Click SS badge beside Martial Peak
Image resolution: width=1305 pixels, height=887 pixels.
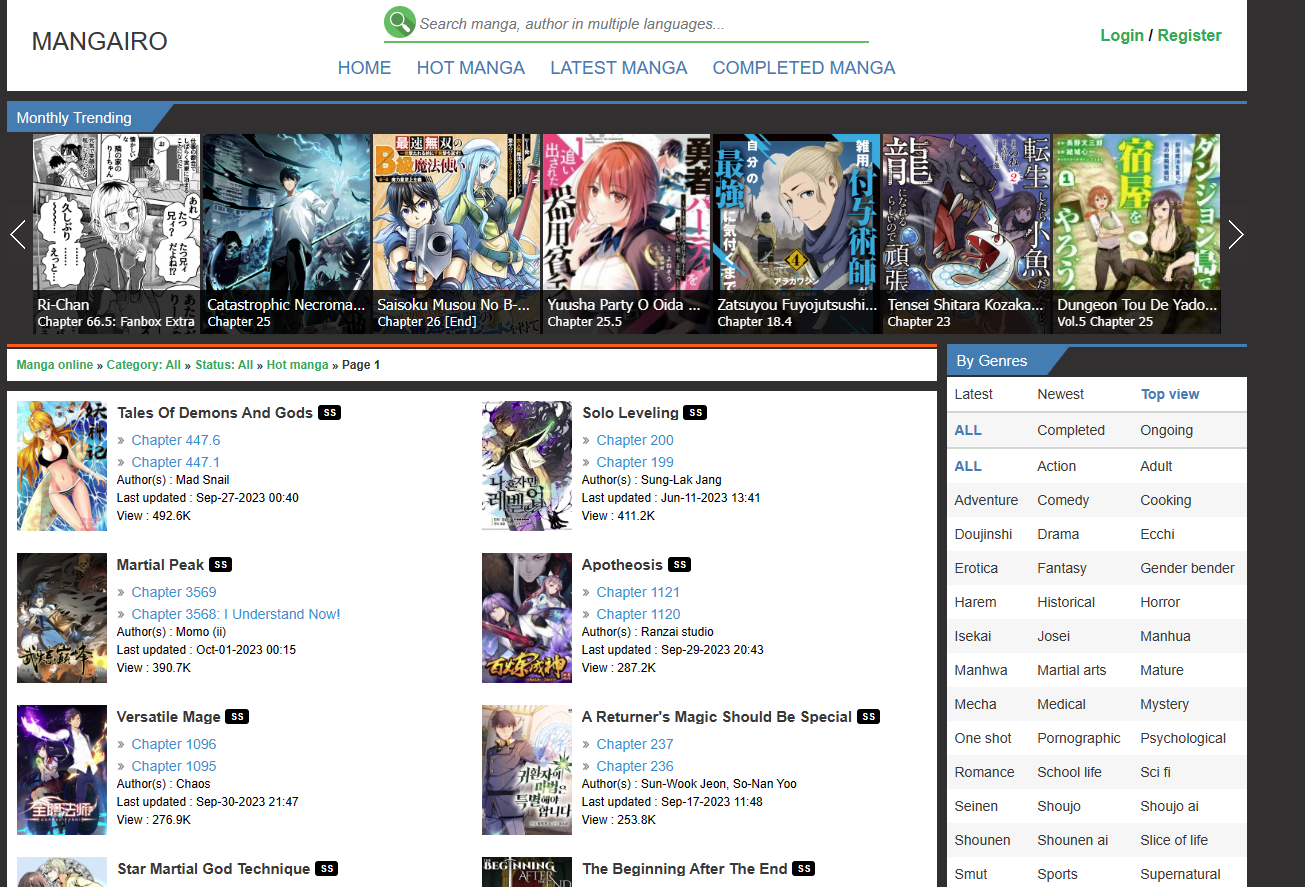click(222, 565)
